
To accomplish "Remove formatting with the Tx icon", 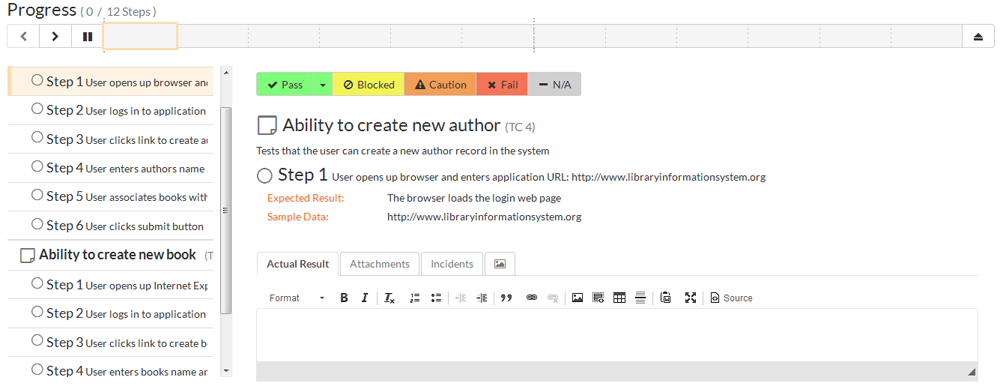I will (x=390, y=298).
